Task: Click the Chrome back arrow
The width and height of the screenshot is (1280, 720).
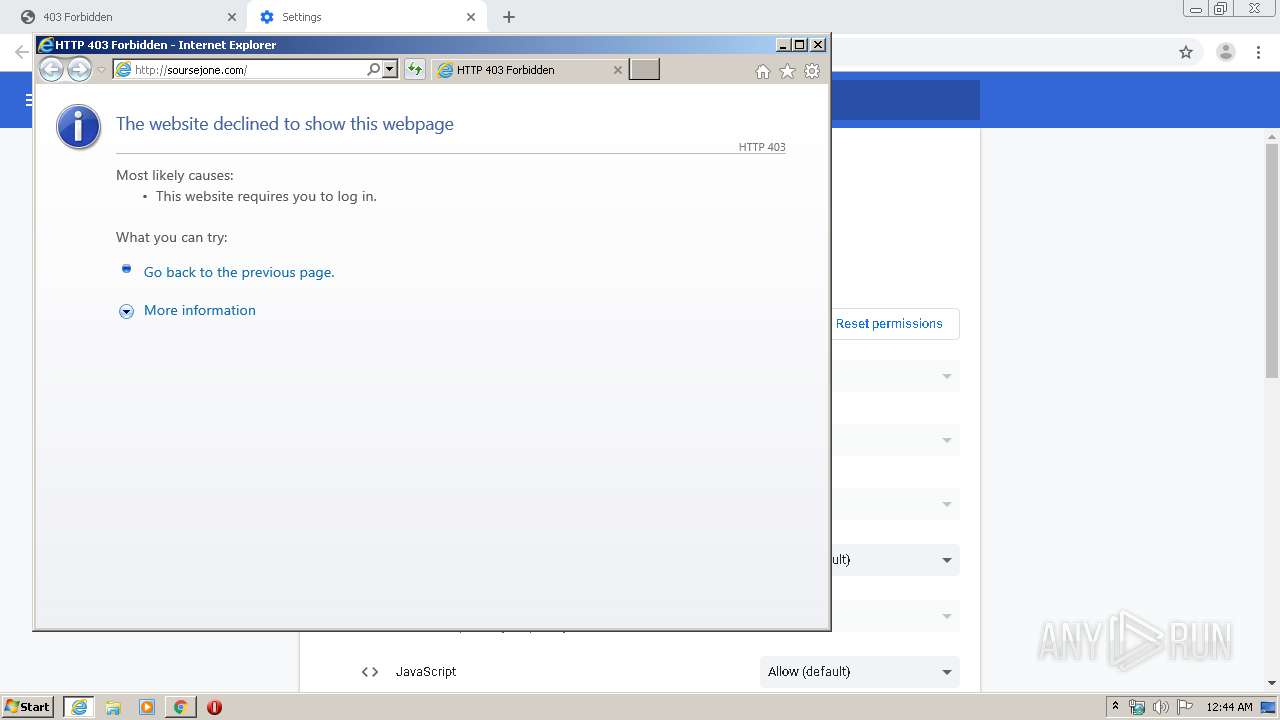Action: (x=20, y=52)
